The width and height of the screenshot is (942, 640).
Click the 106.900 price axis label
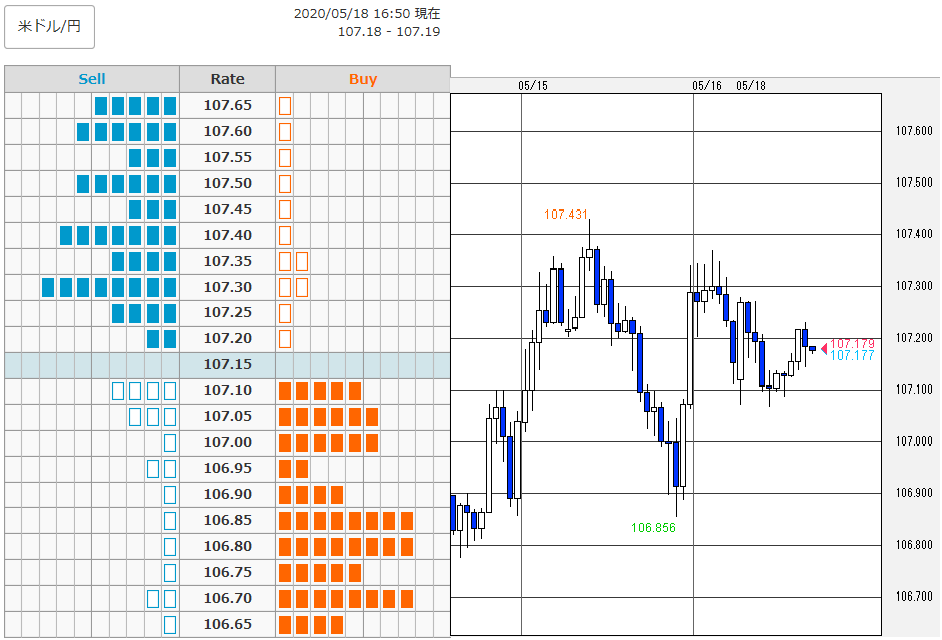(x=914, y=493)
